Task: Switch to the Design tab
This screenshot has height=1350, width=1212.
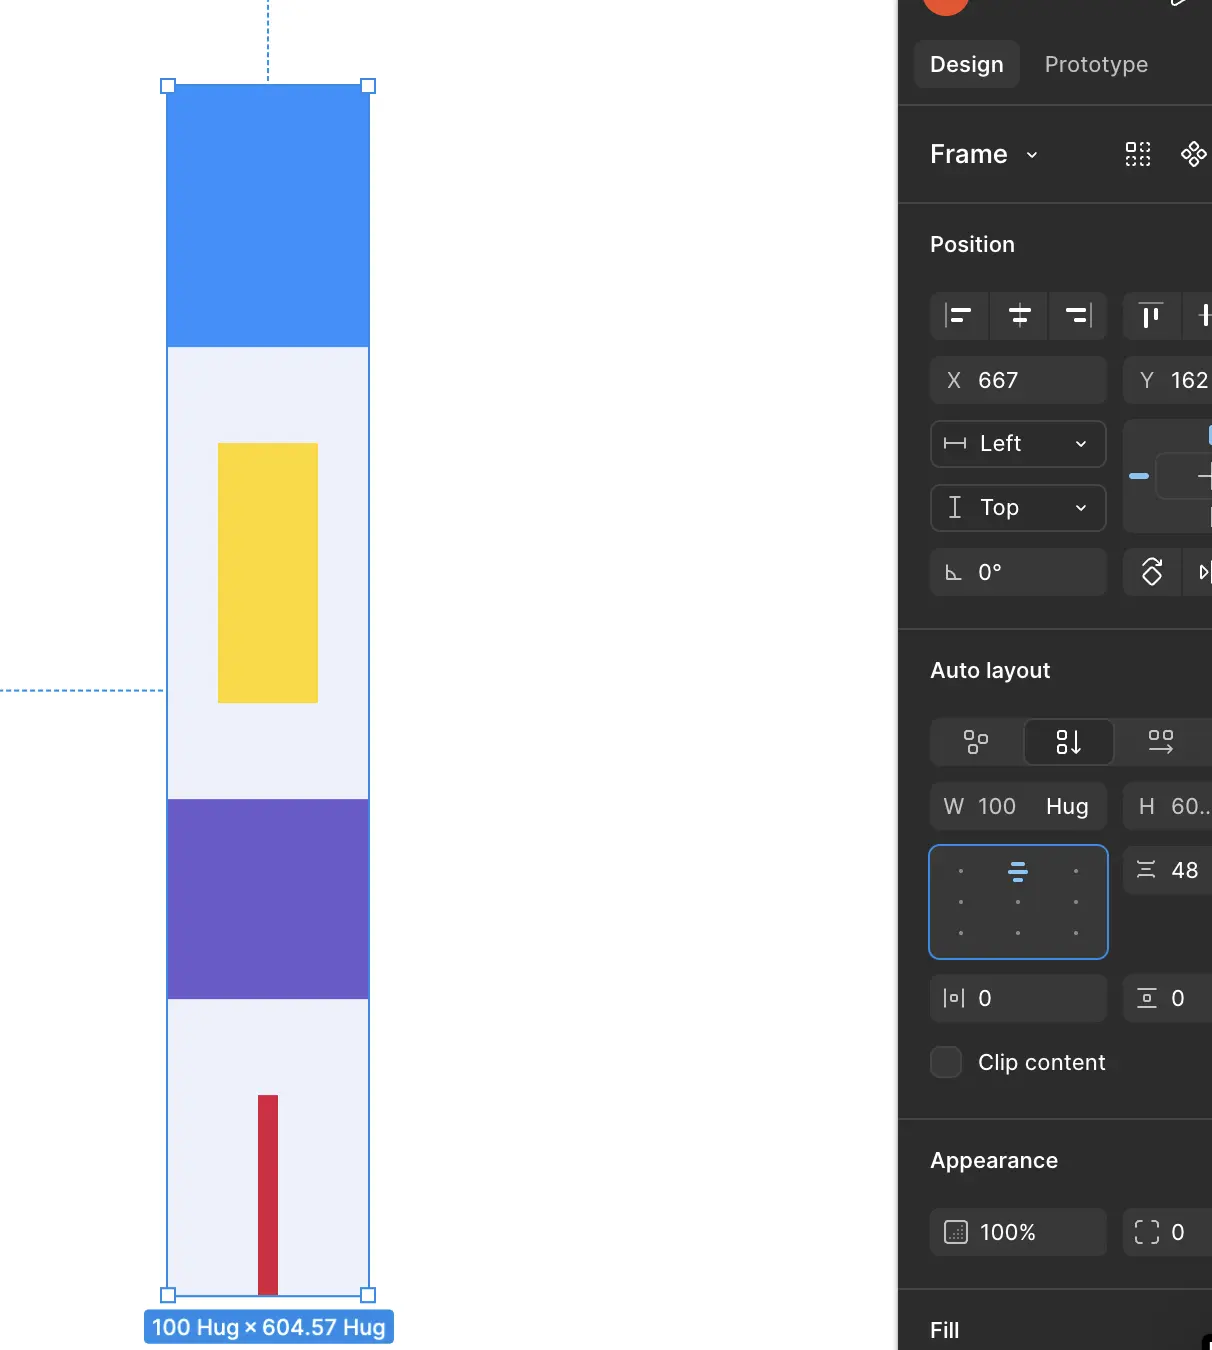Action: [x=966, y=64]
